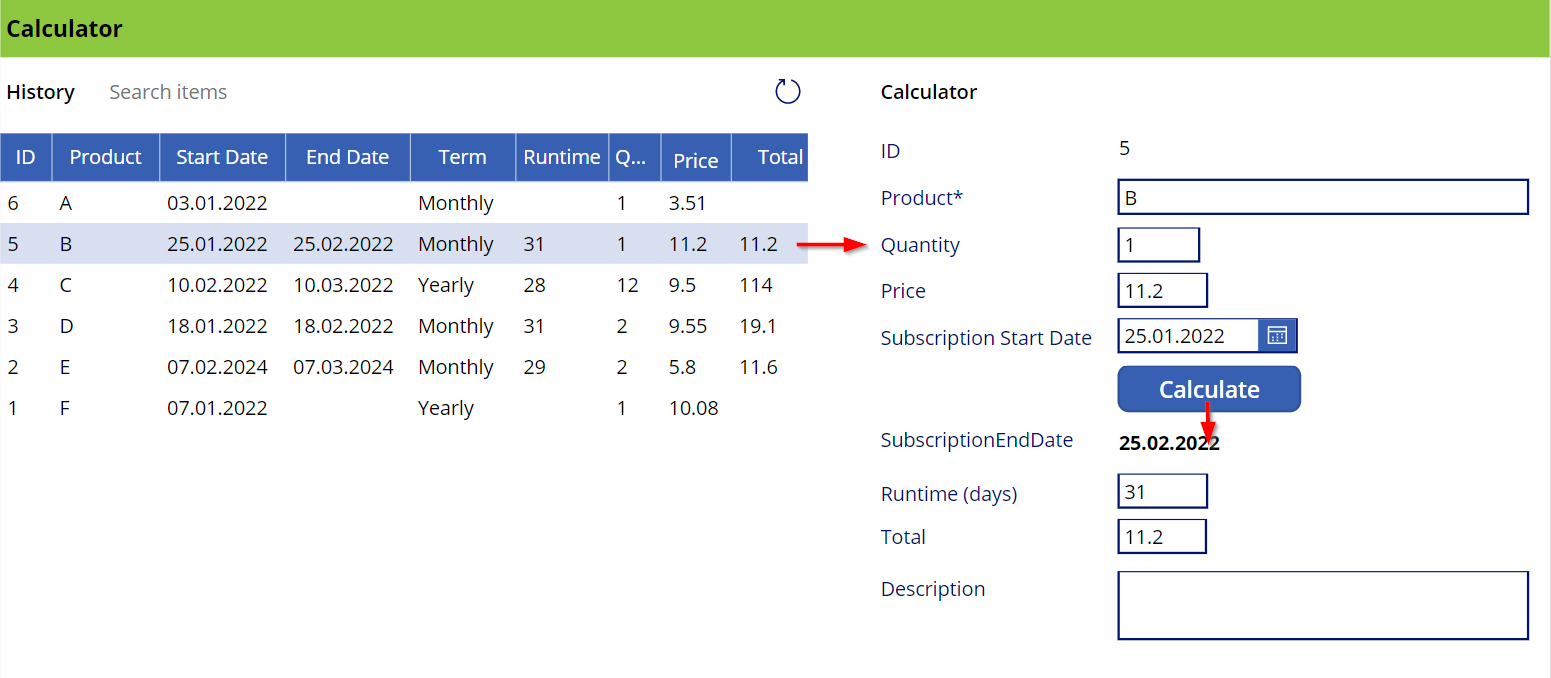Click the refresh history icon
1551x678 pixels.
coord(788,92)
